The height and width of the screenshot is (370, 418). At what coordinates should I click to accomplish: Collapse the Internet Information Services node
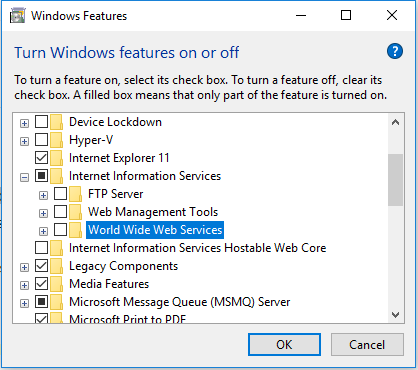[x=24, y=177]
